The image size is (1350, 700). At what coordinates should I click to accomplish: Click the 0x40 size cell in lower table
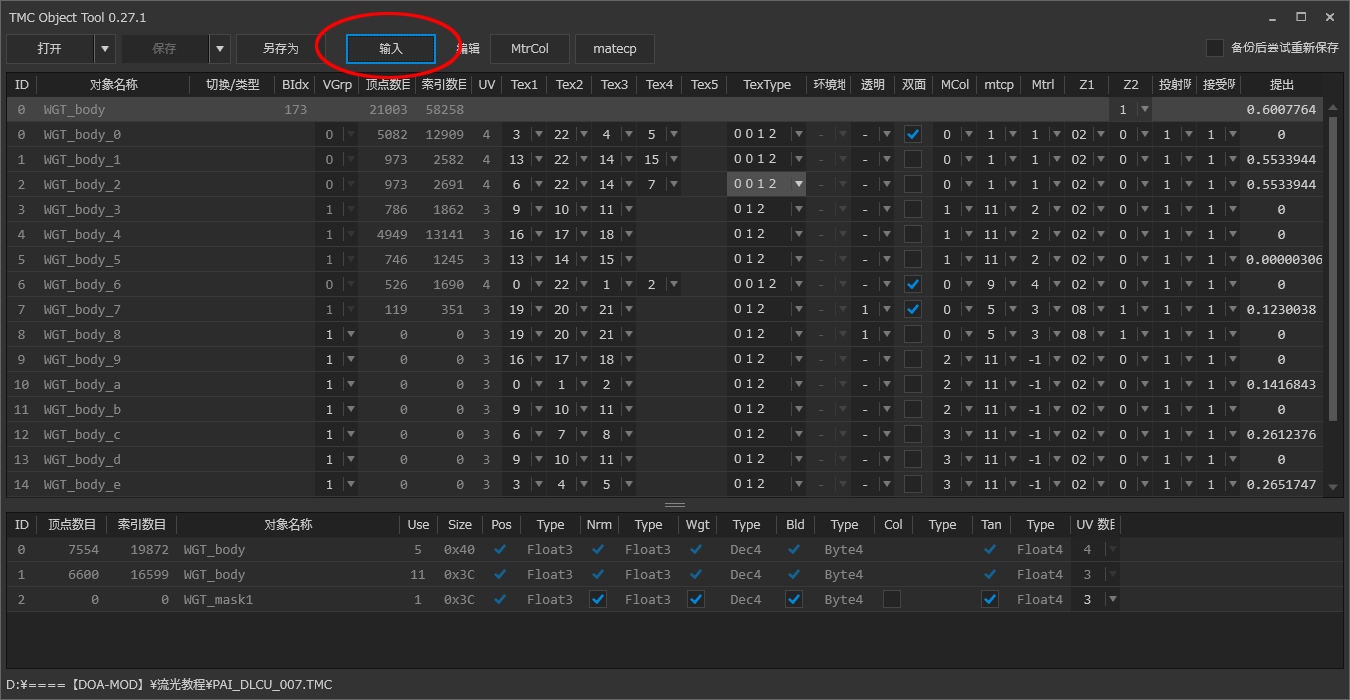460,549
